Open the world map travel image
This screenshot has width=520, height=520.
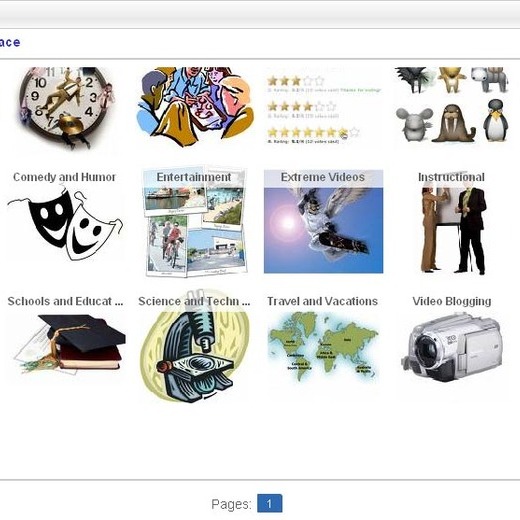click(323, 347)
